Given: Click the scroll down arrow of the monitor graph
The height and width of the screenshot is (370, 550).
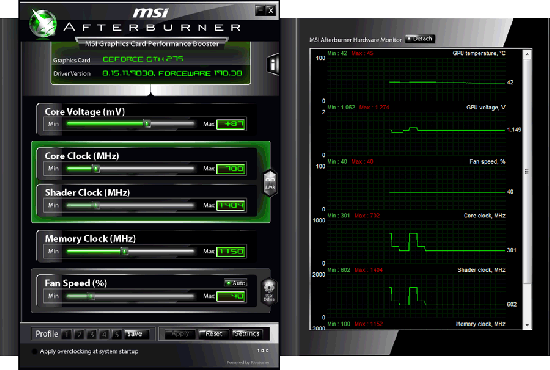Looking at the screenshot, I should [x=527, y=325].
